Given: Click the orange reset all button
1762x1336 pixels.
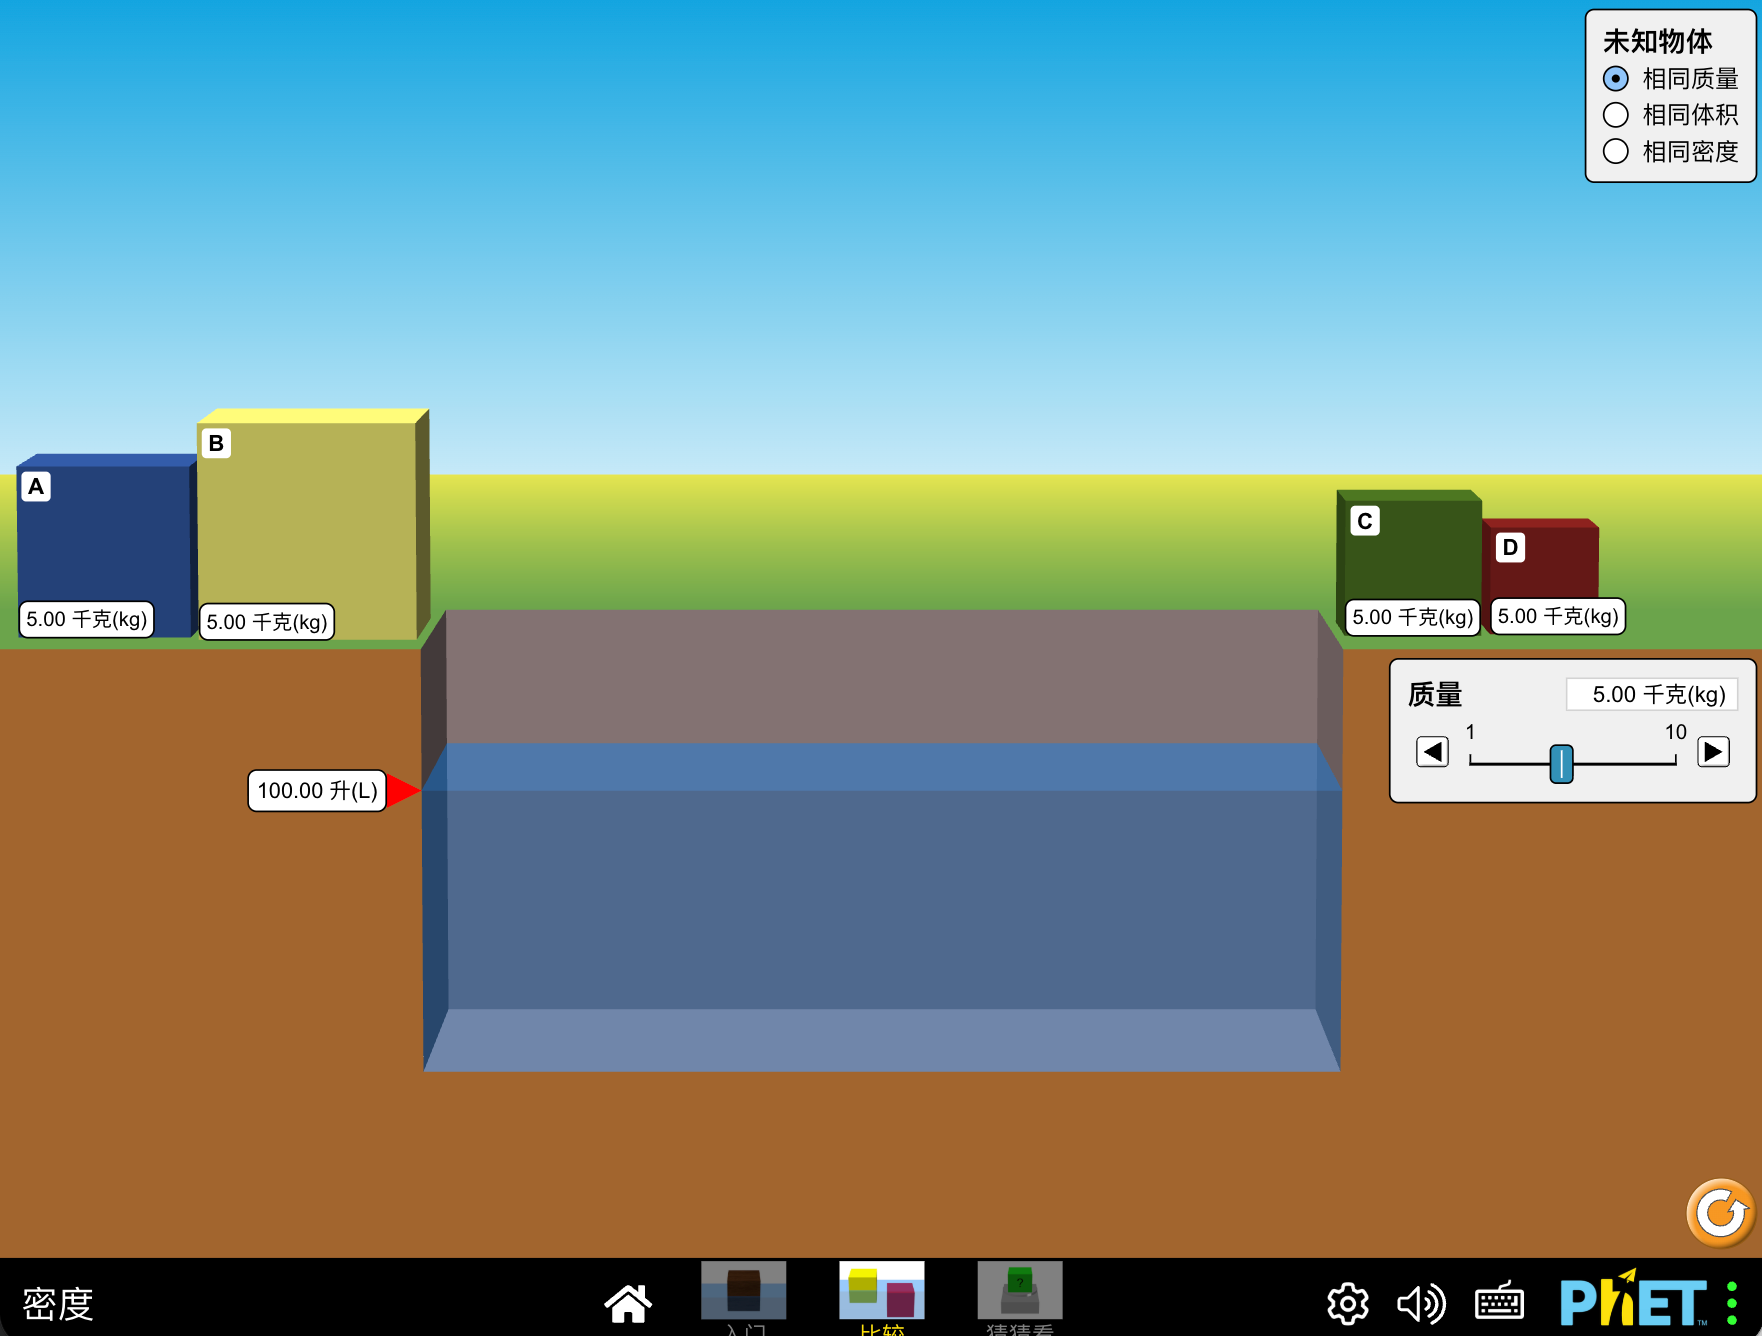Looking at the screenshot, I should [x=1720, y=1213].
